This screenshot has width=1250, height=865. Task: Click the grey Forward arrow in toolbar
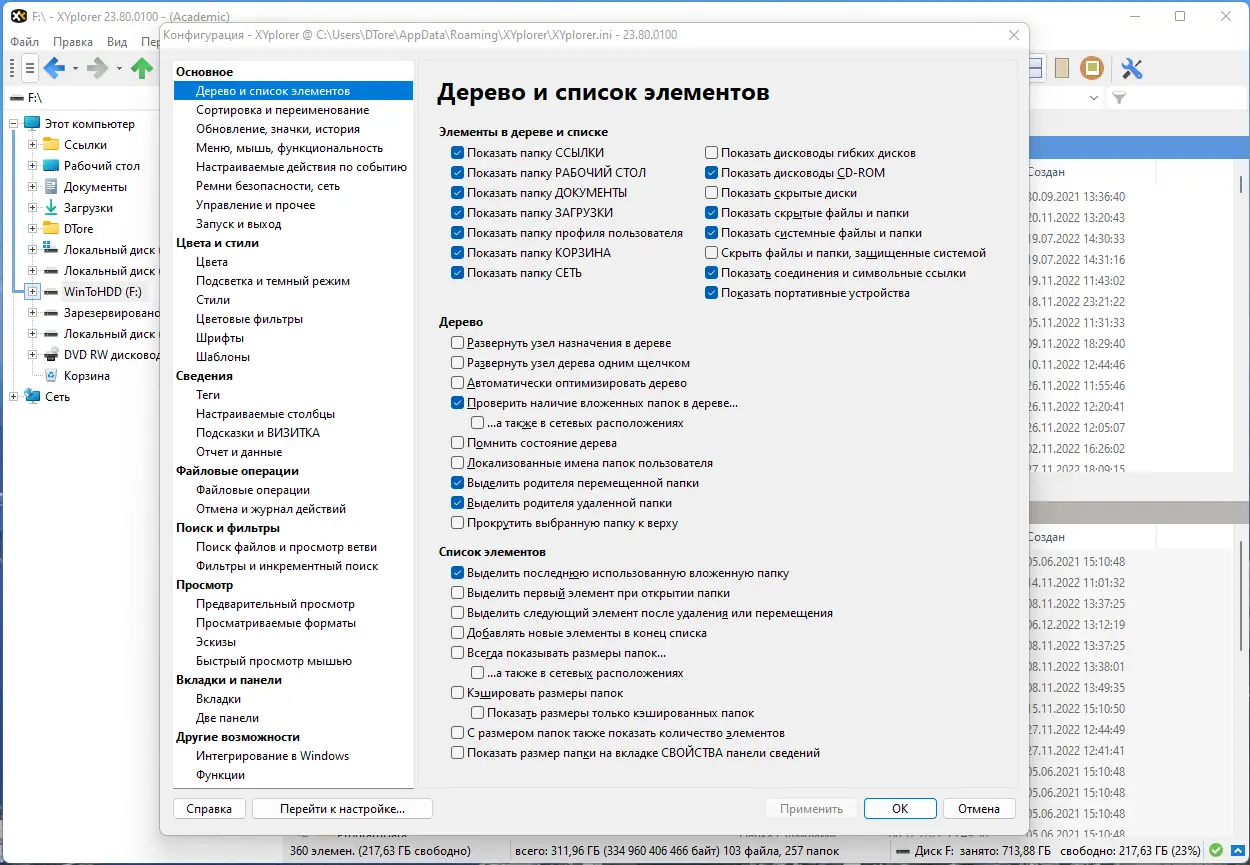[x=98, y=68]
